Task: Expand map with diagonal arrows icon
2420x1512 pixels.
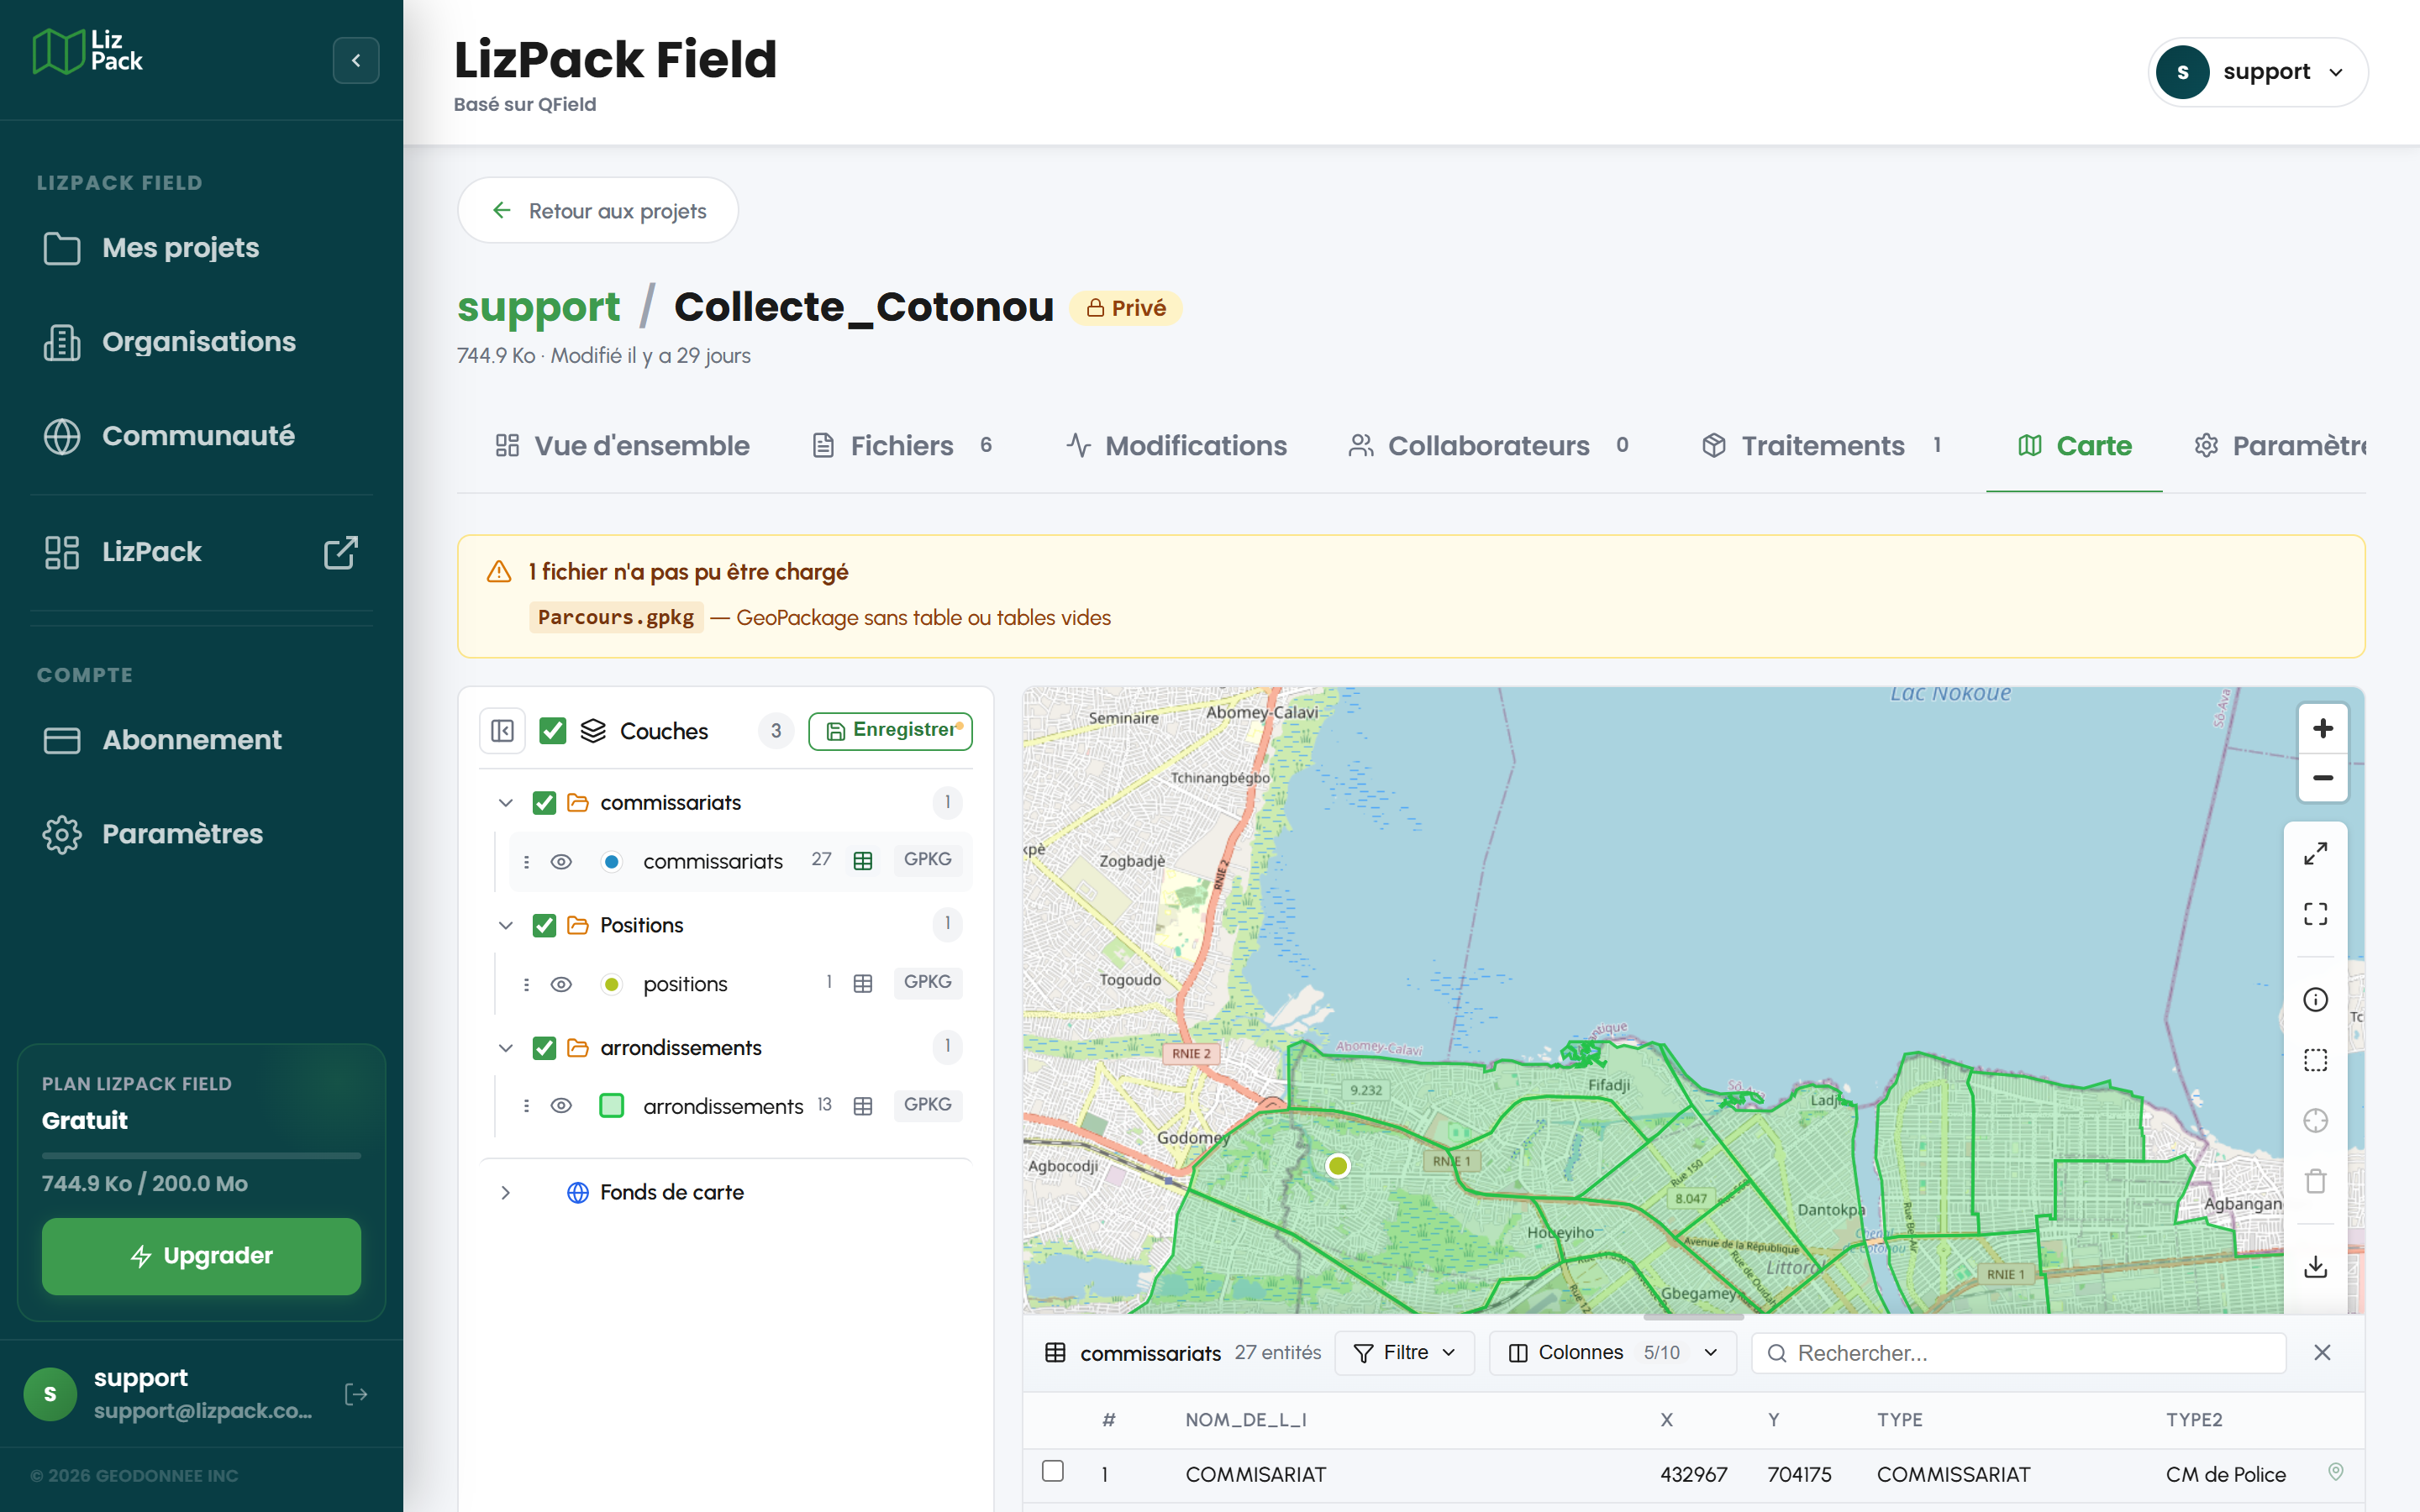Action: tap(2315, 854)
